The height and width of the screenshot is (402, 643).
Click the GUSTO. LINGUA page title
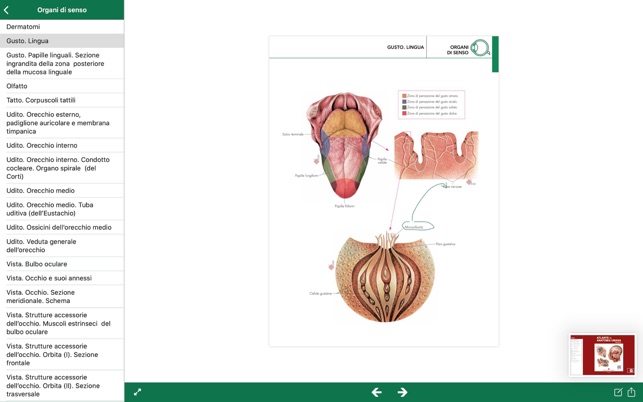(405, 47)
